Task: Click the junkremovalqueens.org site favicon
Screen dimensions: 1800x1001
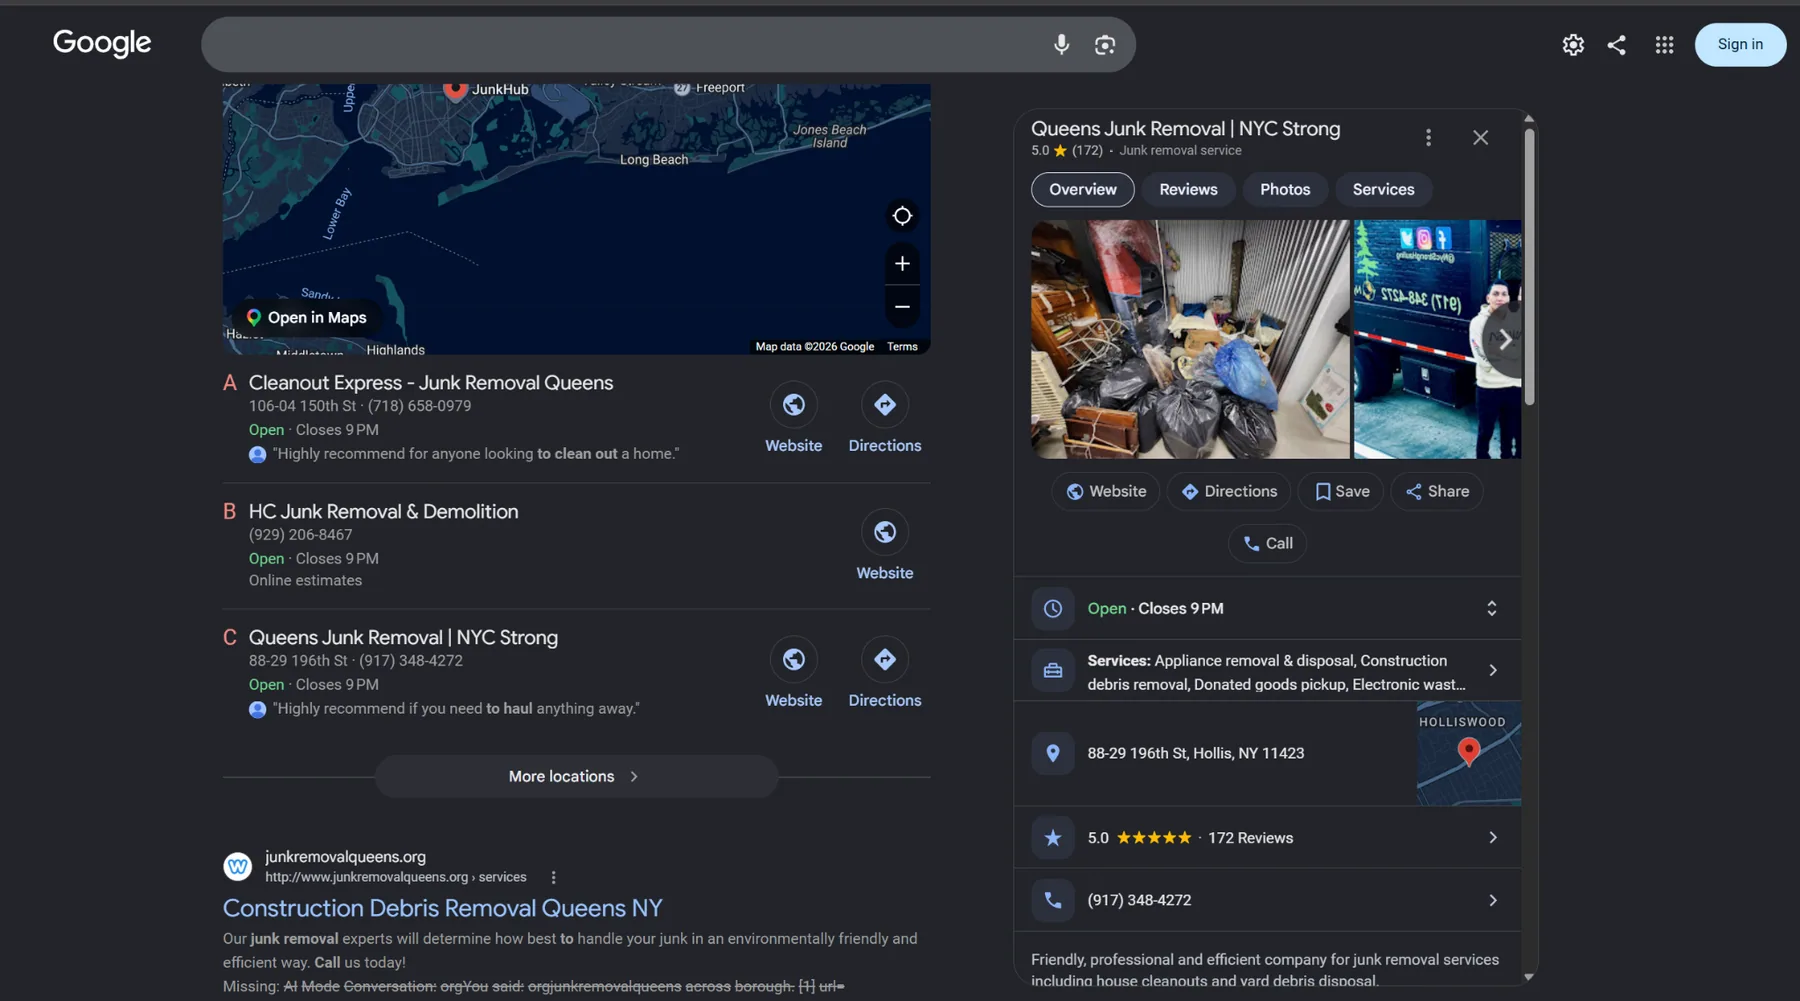Action: coord(238,867)
